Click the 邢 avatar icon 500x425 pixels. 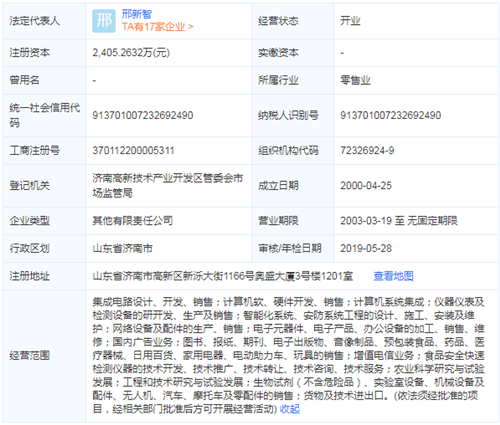coord(104,21)
